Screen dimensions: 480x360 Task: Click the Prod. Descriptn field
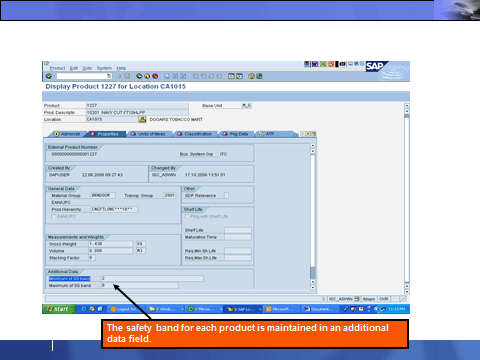[137, 113]
